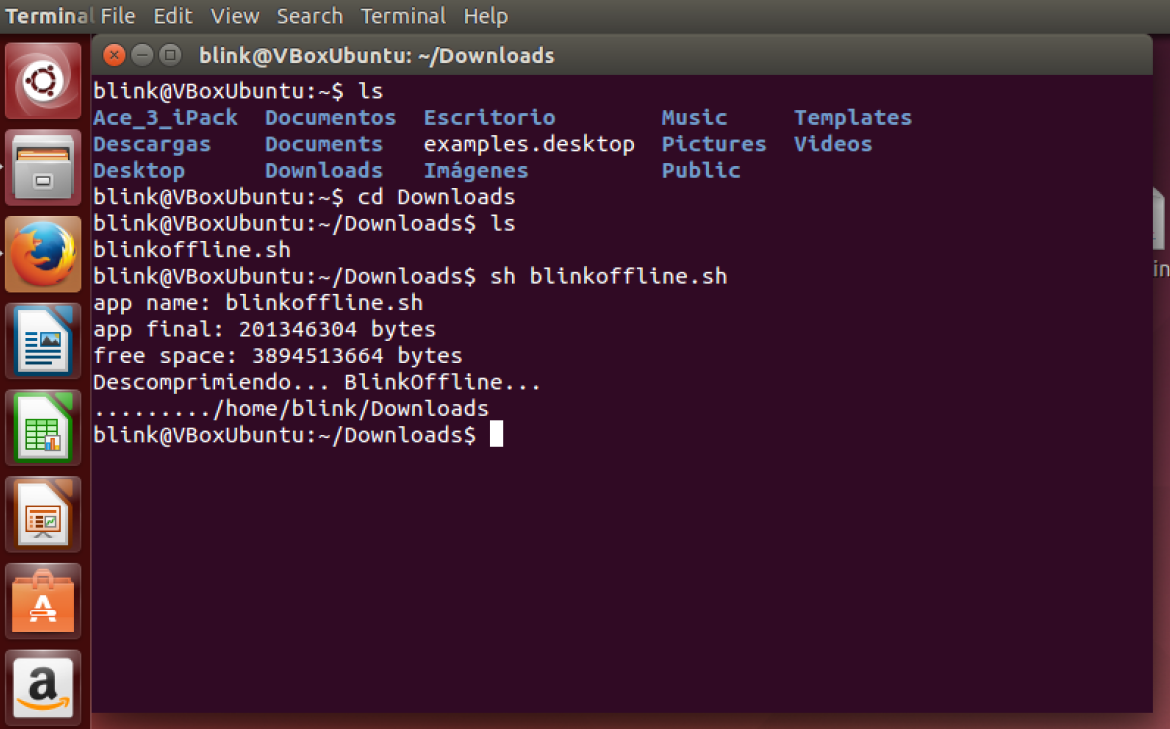This screenshot has height=729, width=1170.
Task: Open LibreOffice Writer from the dock
Action: pos(43,340)
